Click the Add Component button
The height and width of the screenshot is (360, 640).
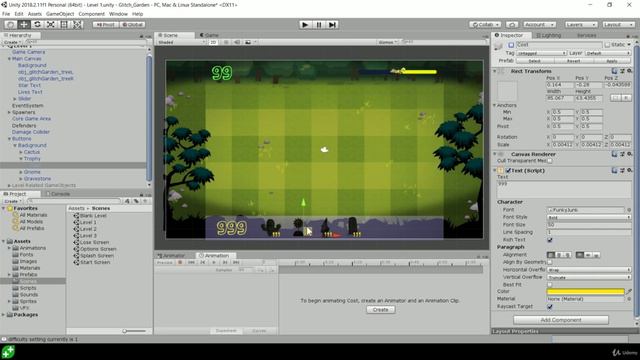coord(561,320)
